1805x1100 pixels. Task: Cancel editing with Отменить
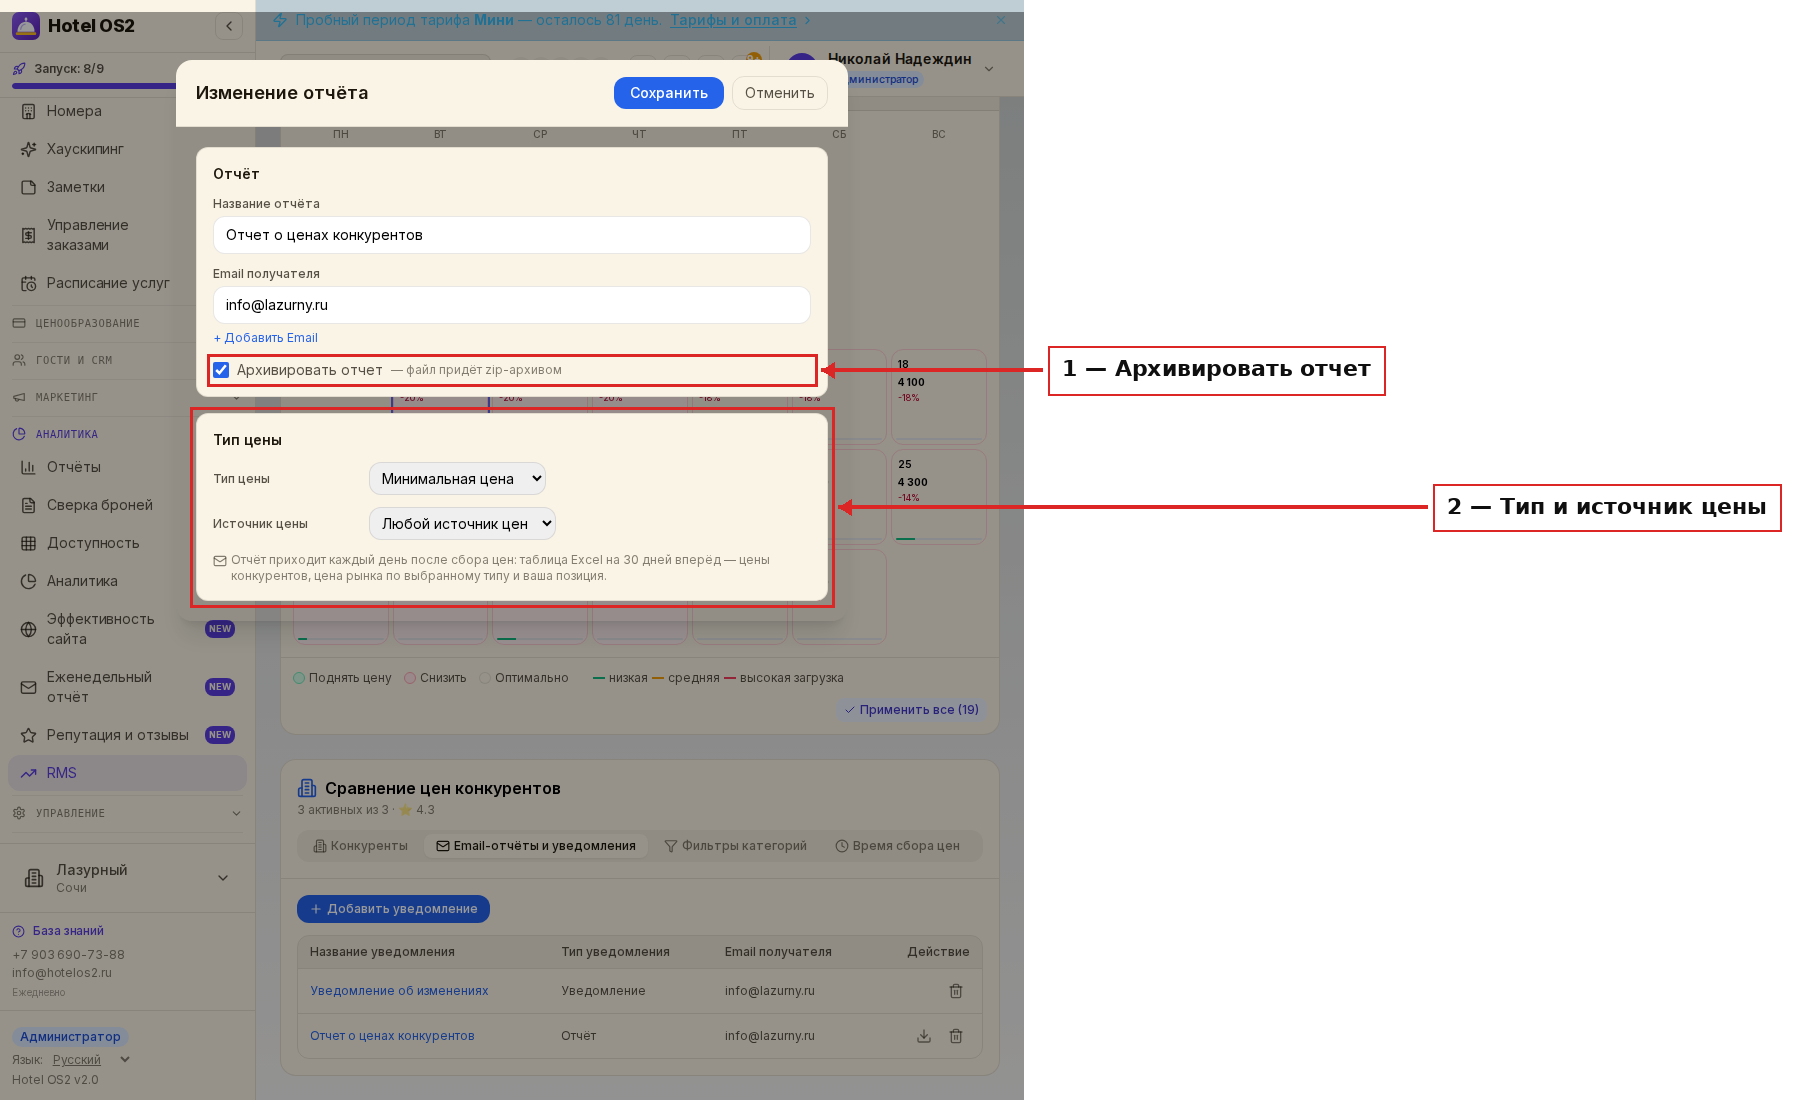[x=779, y=93]
